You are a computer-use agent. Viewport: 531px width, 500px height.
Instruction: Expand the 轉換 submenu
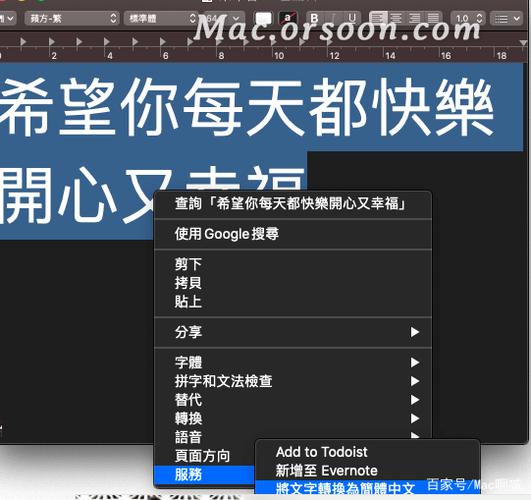point(293,419)
